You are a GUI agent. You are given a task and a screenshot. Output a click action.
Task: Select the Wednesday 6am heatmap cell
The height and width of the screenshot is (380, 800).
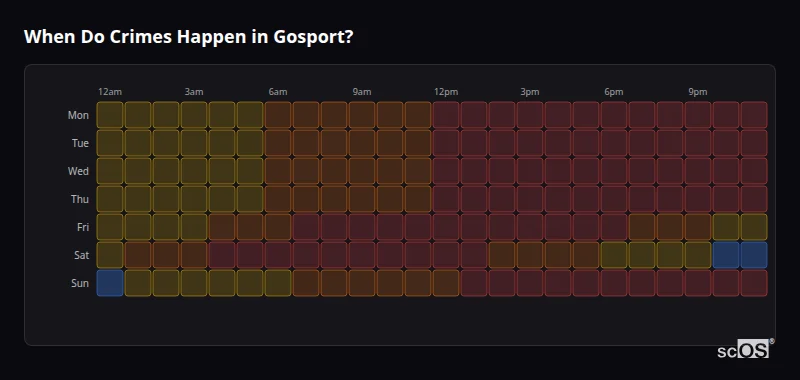(278, 171)
